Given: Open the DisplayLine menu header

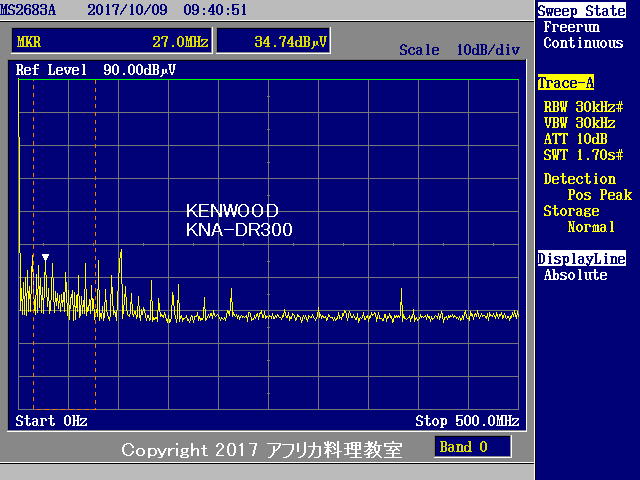Looking at the screenshot, I should pyautogui.click(x=581, y=259).
